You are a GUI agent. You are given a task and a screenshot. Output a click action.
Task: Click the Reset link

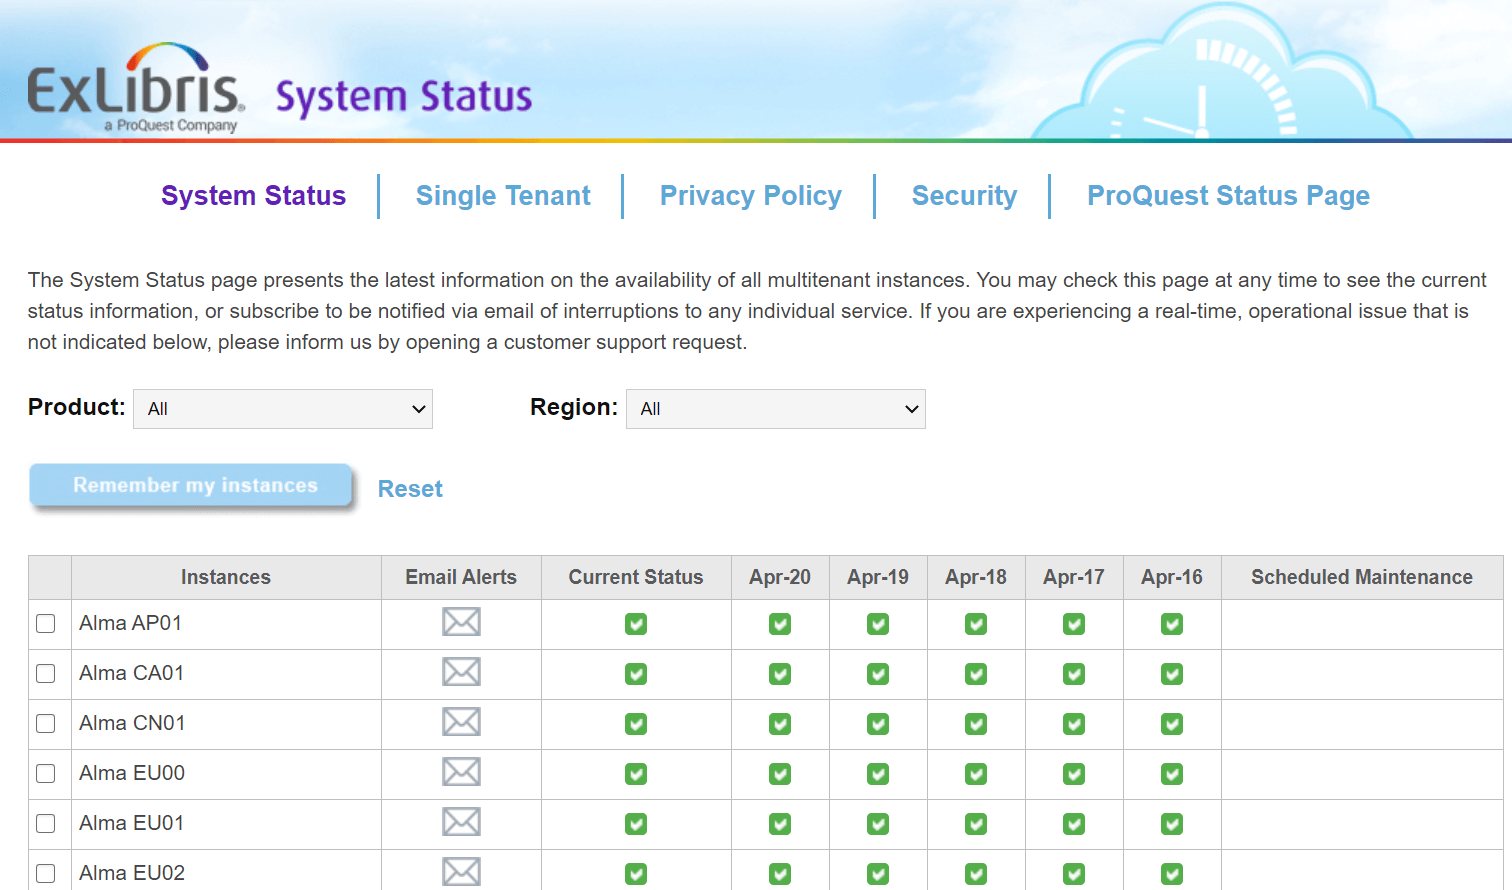point(410,489)
